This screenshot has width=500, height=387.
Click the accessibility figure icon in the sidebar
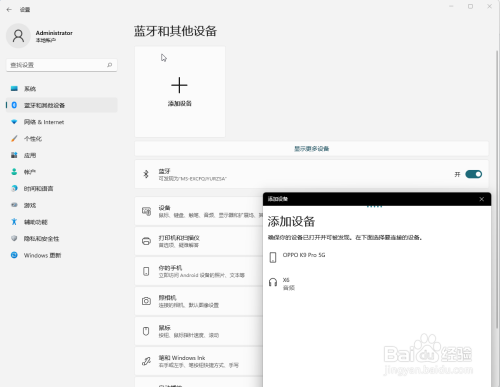click(14, 222)
